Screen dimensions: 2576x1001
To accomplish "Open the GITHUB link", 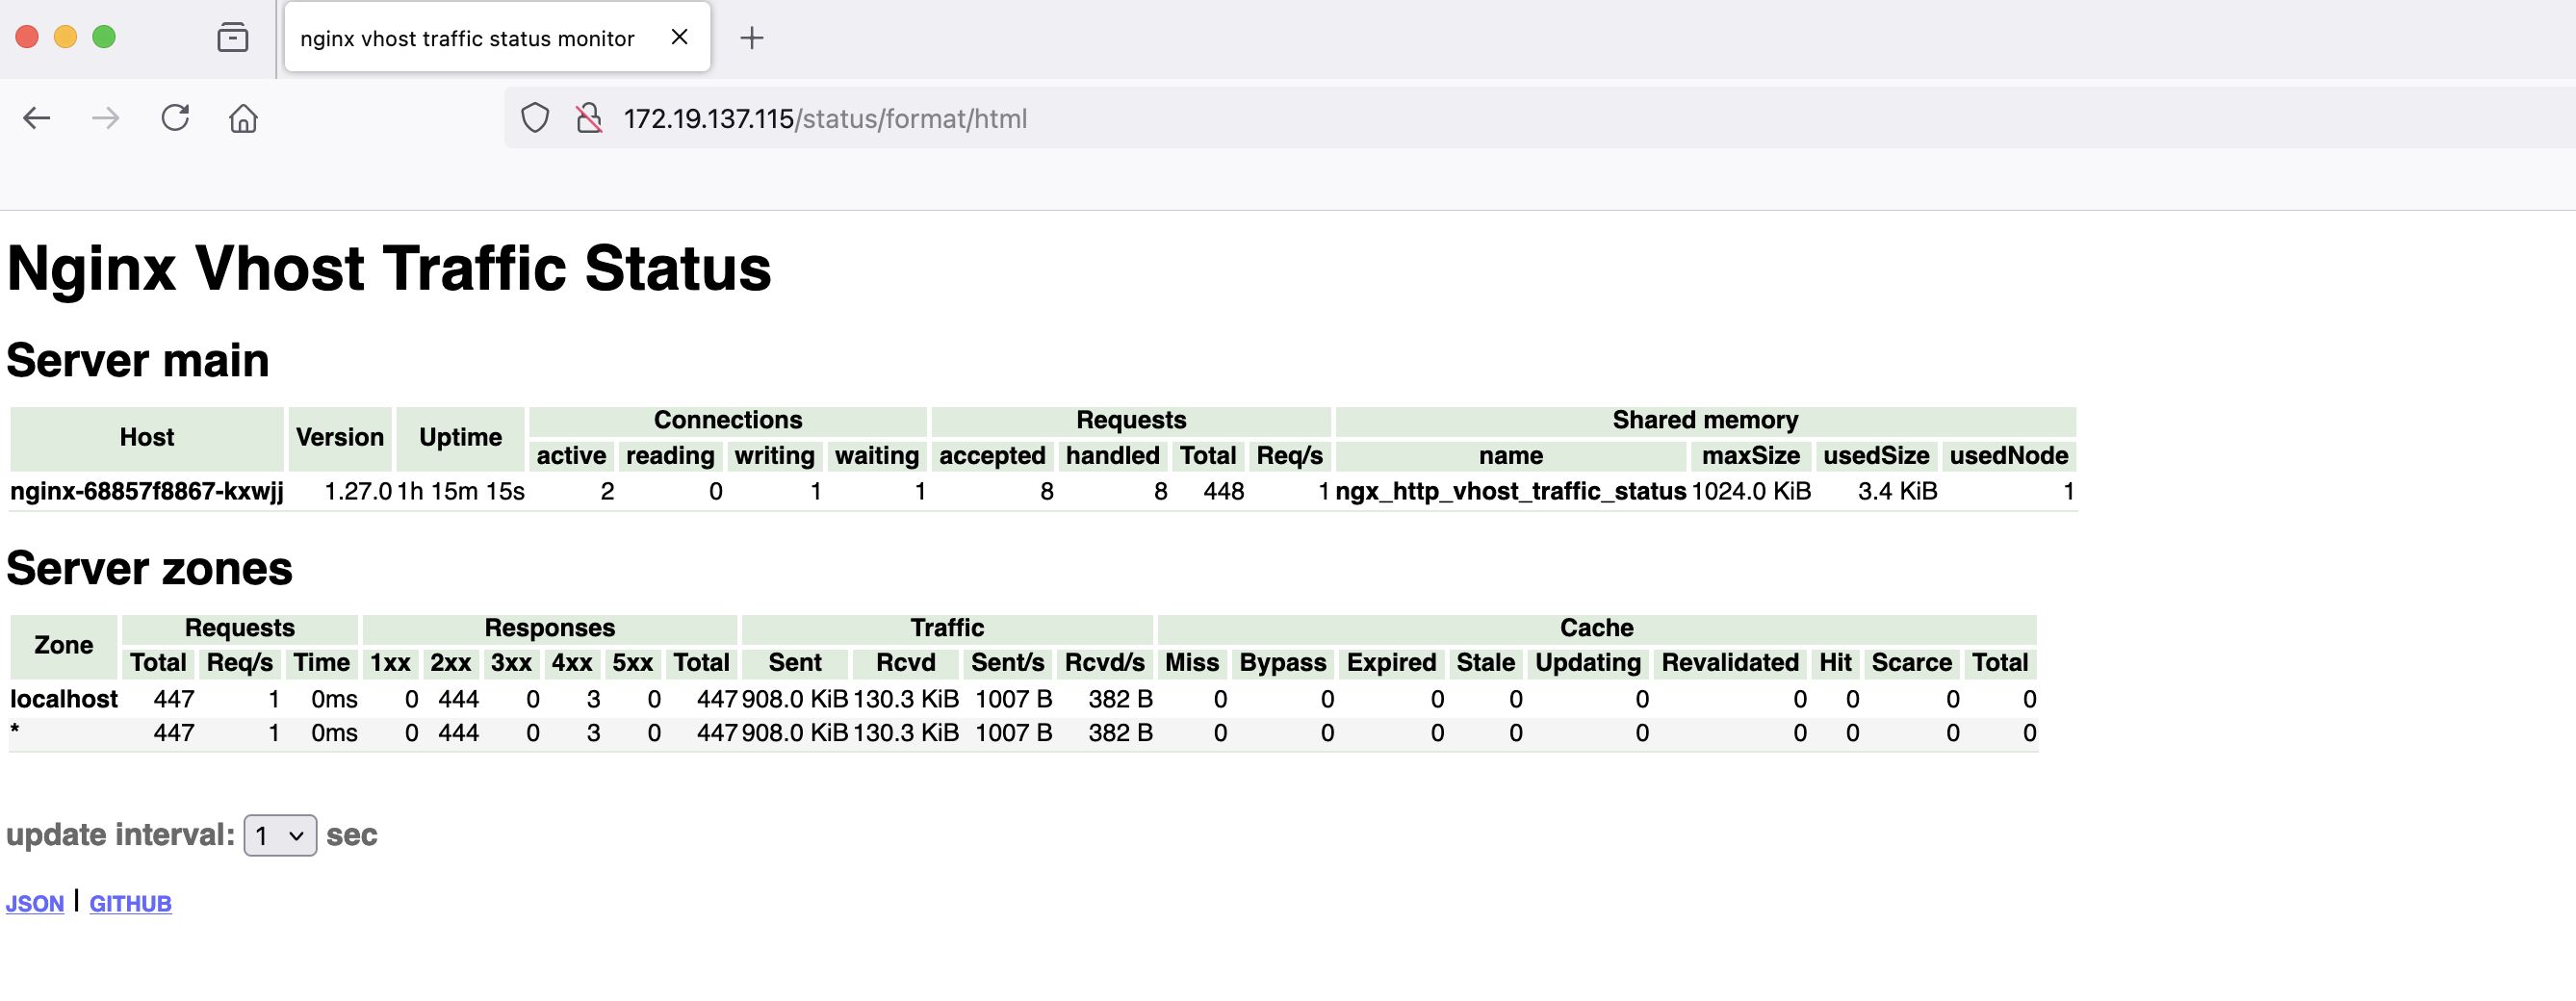I will (x=131, y=904).
